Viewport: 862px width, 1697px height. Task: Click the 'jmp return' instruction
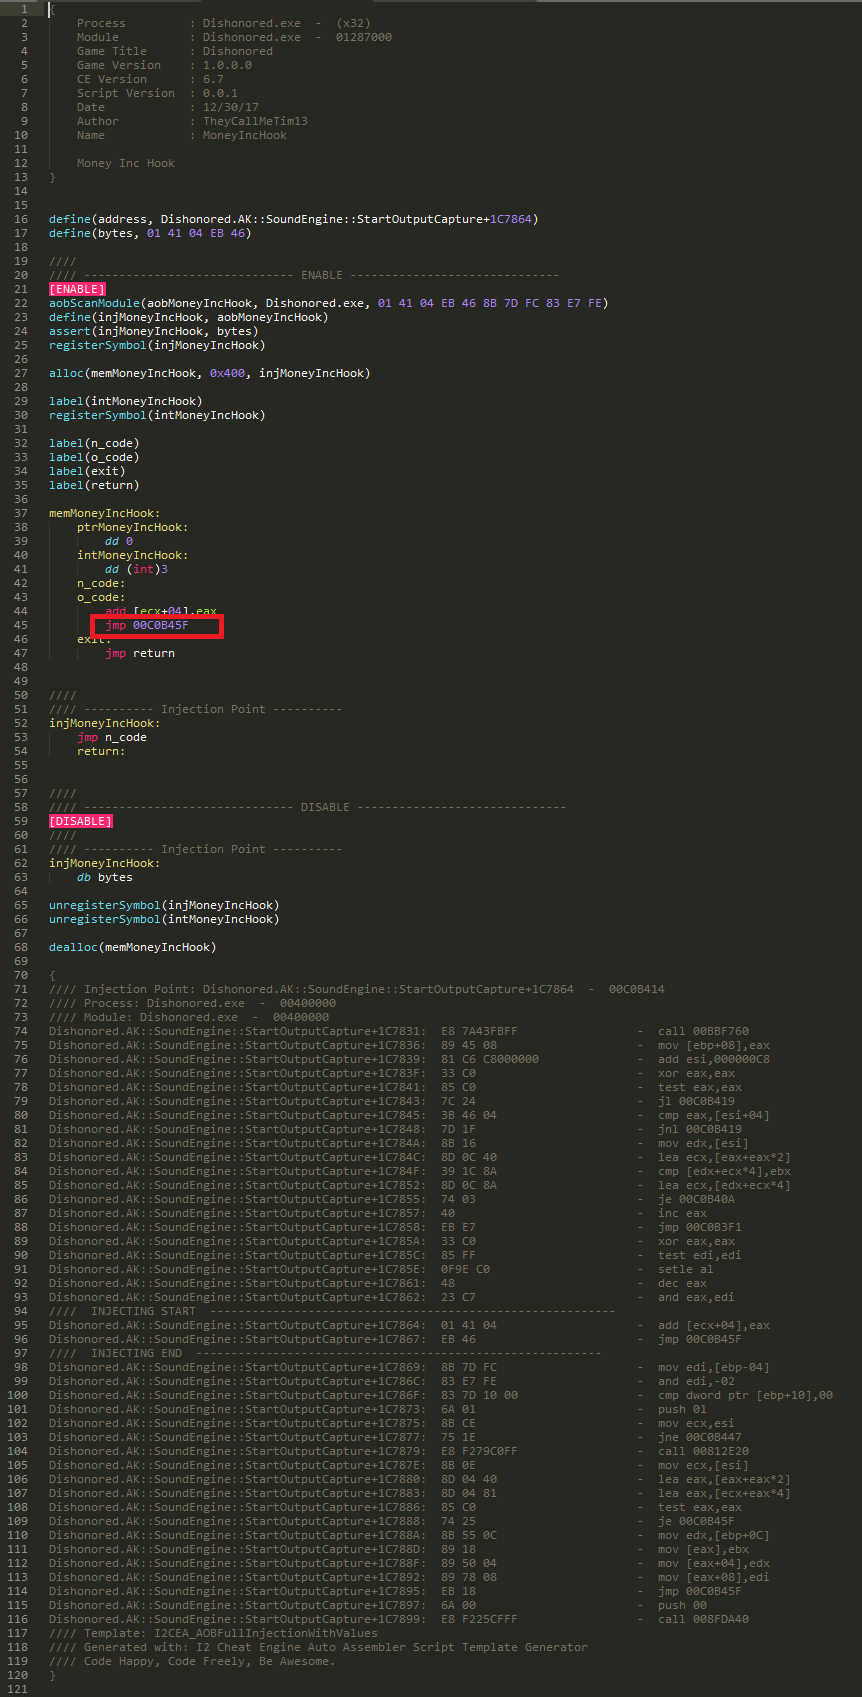point(139,653)
